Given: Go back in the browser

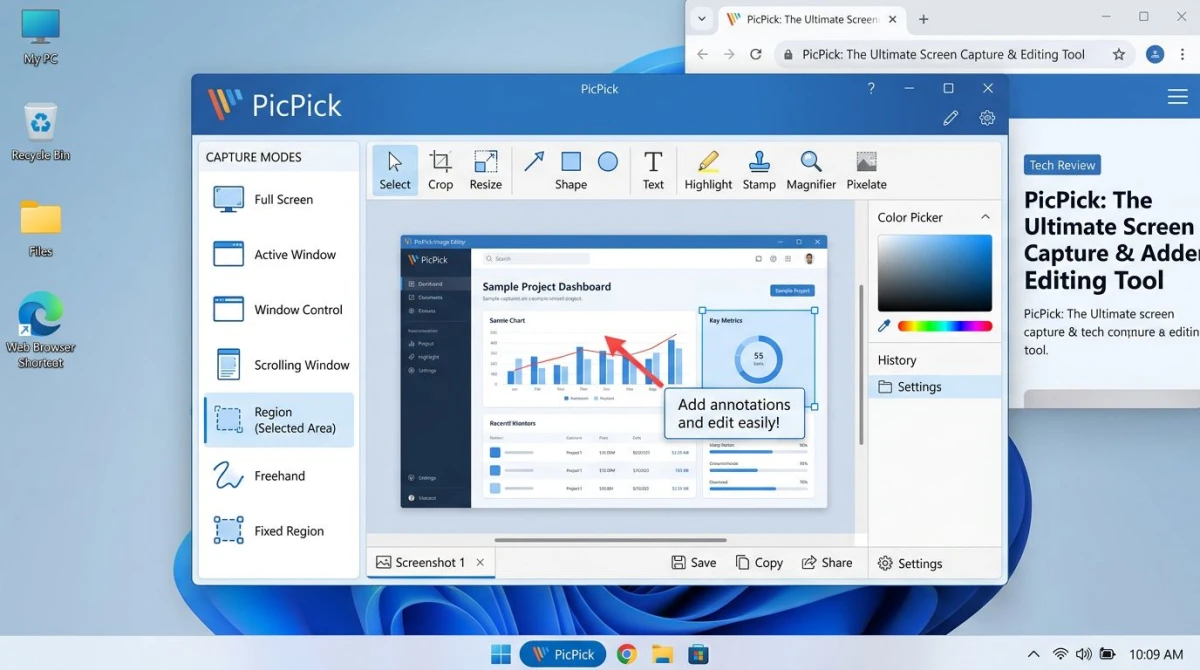Looking at the screenshot, I should 702,55.
